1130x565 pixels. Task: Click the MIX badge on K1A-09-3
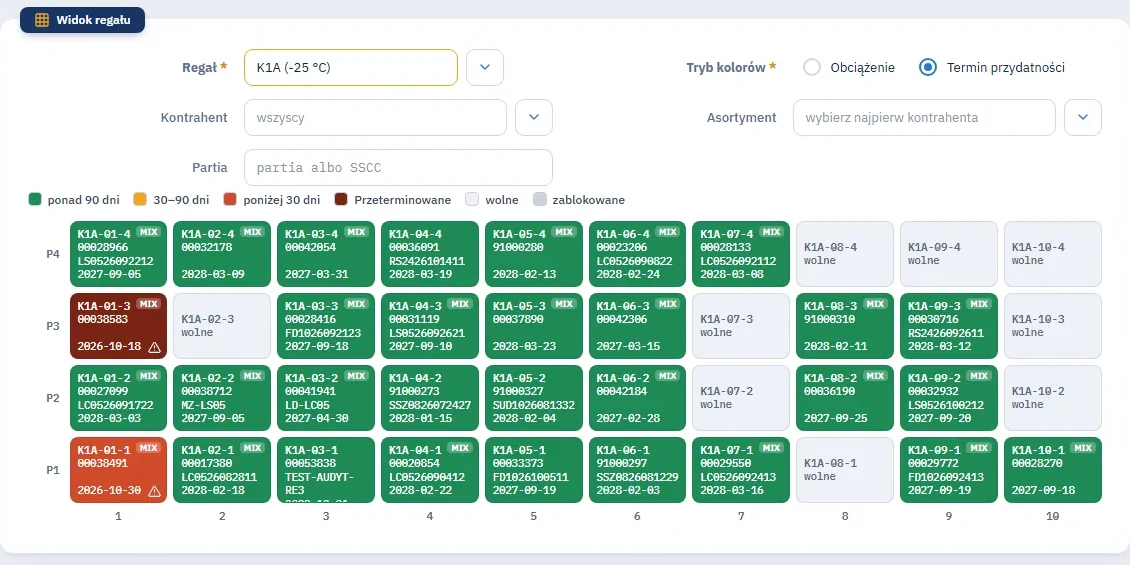[979, 304]
